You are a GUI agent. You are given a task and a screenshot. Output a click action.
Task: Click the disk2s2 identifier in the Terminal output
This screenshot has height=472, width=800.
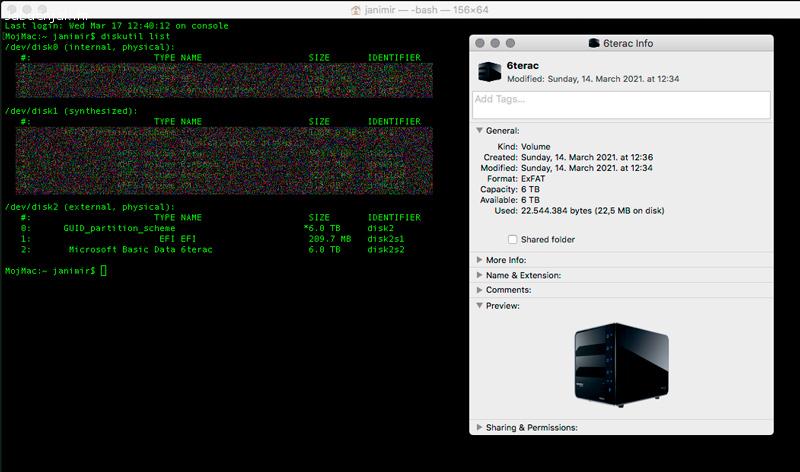(x=386, y=250)
